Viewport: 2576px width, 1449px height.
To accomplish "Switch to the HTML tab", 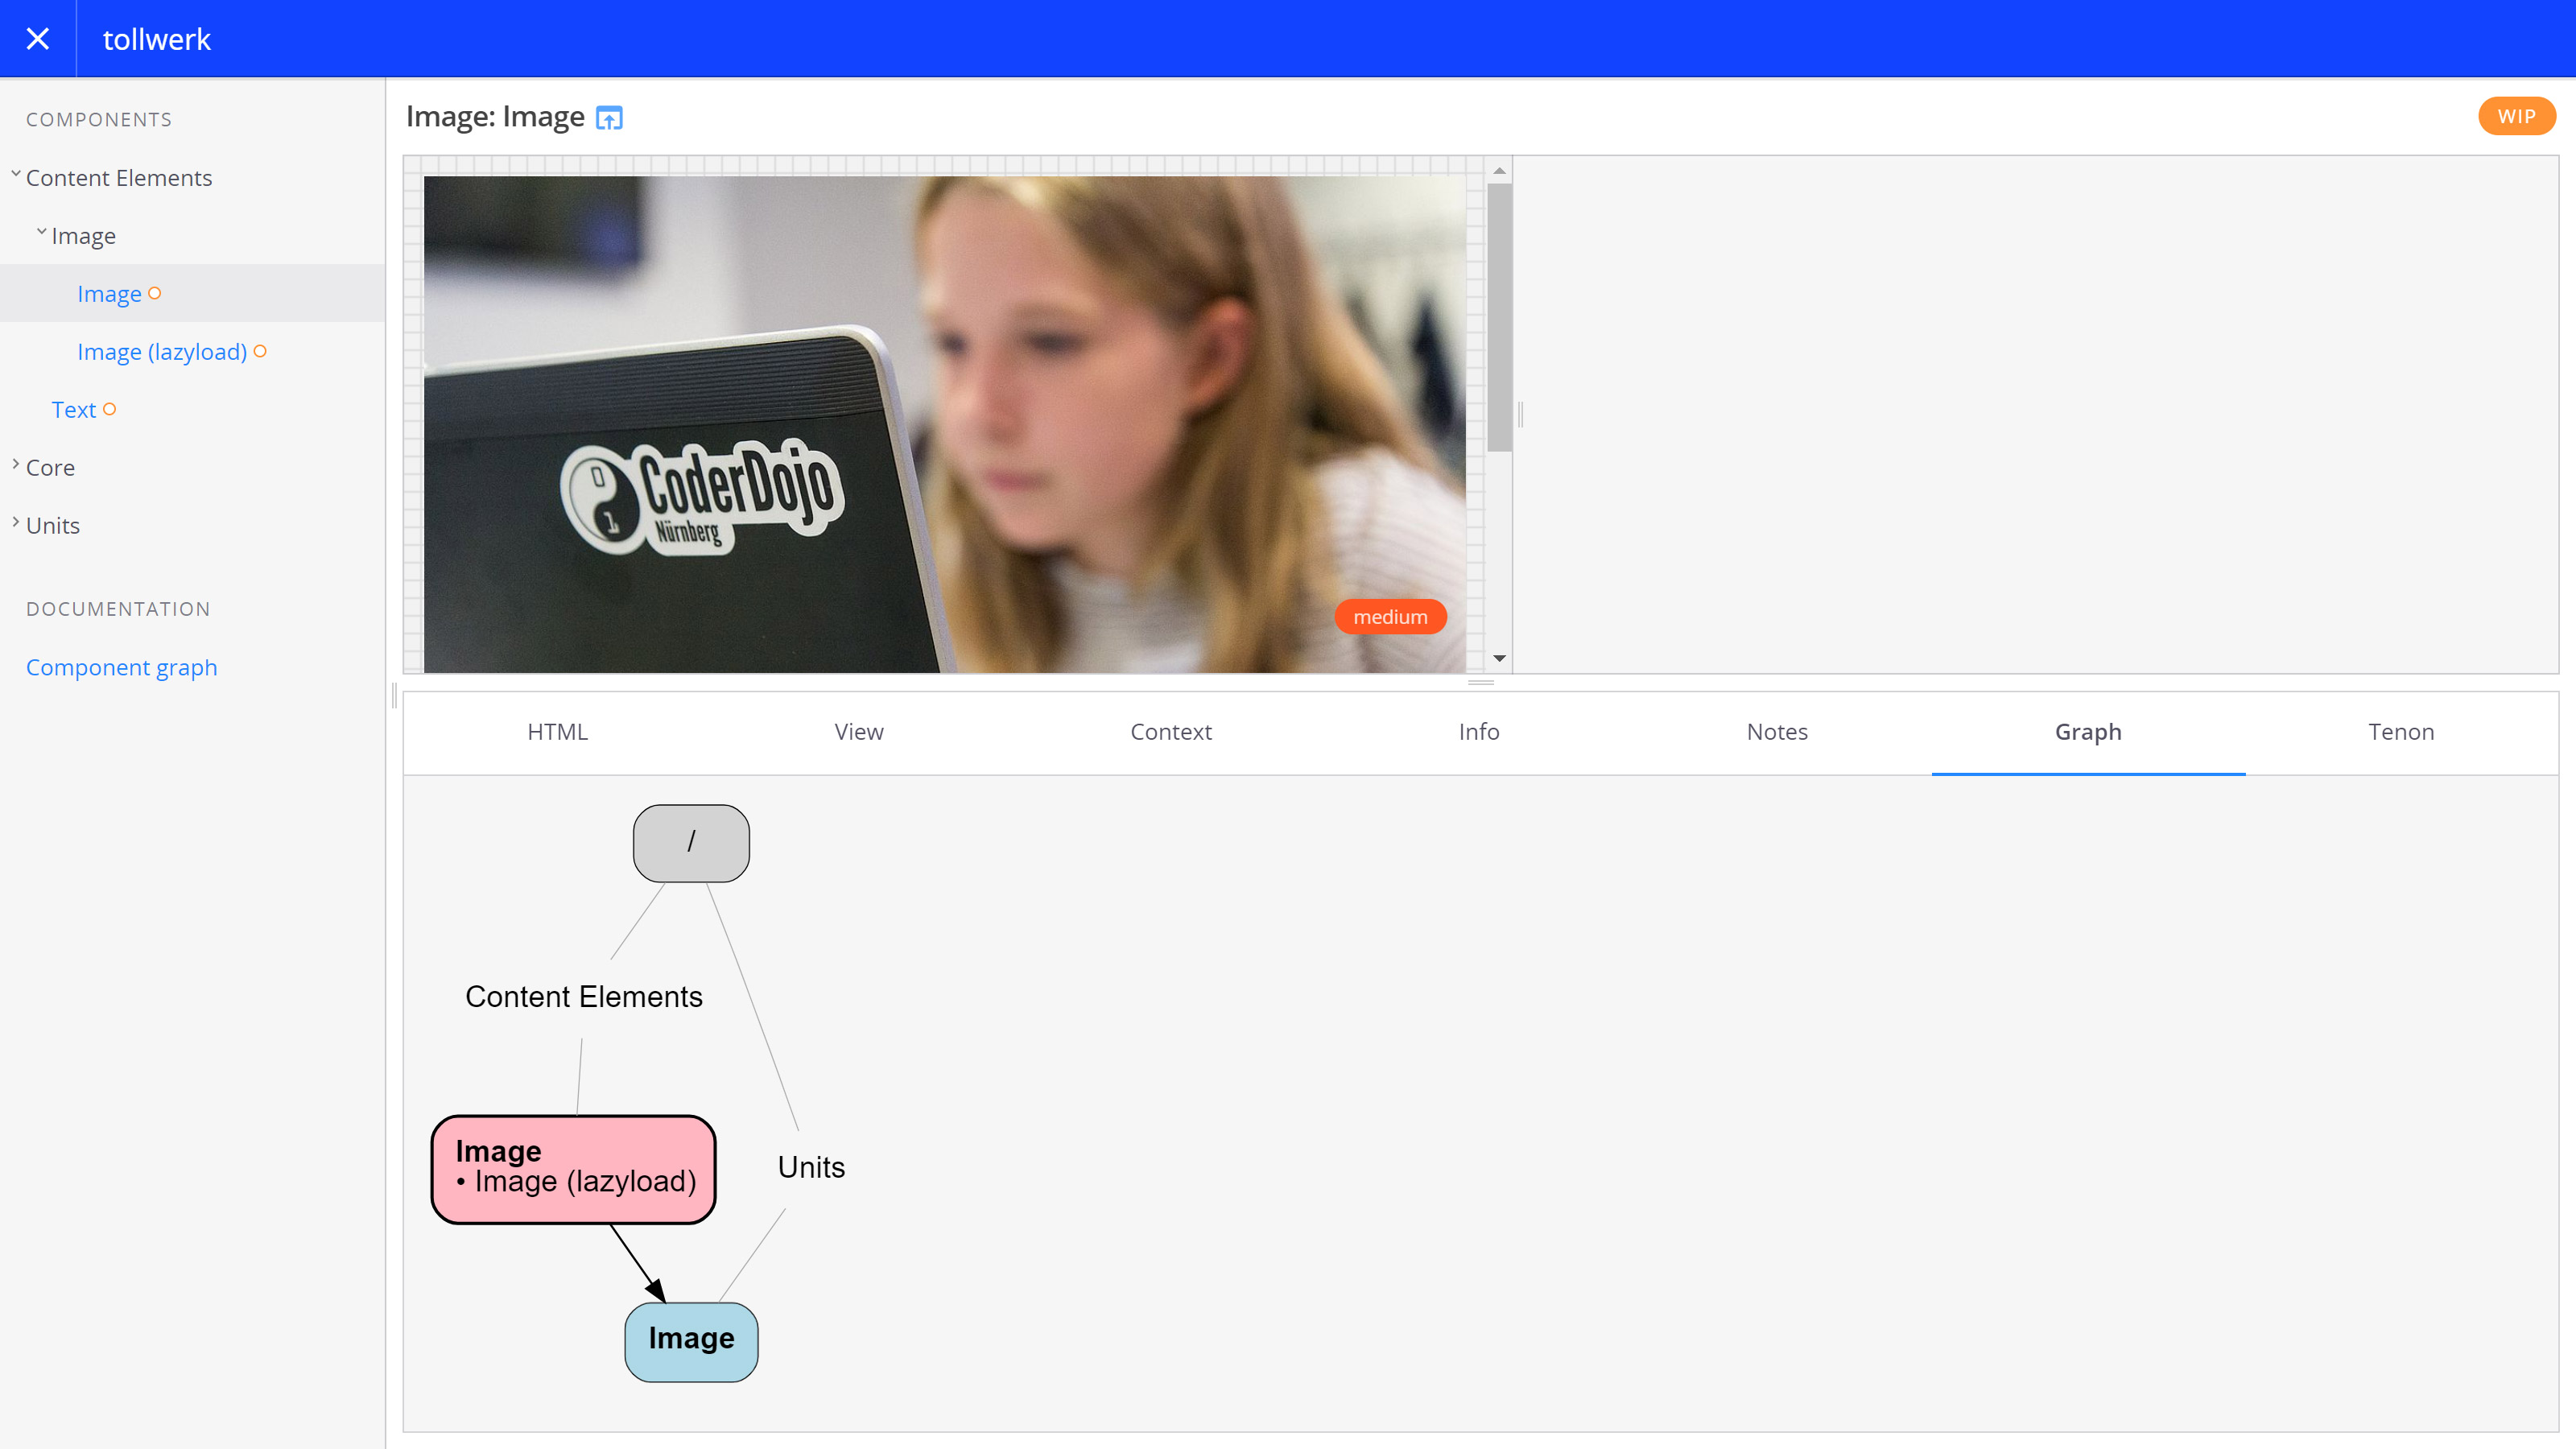I will pyautogui.click(x=557, y=732).
